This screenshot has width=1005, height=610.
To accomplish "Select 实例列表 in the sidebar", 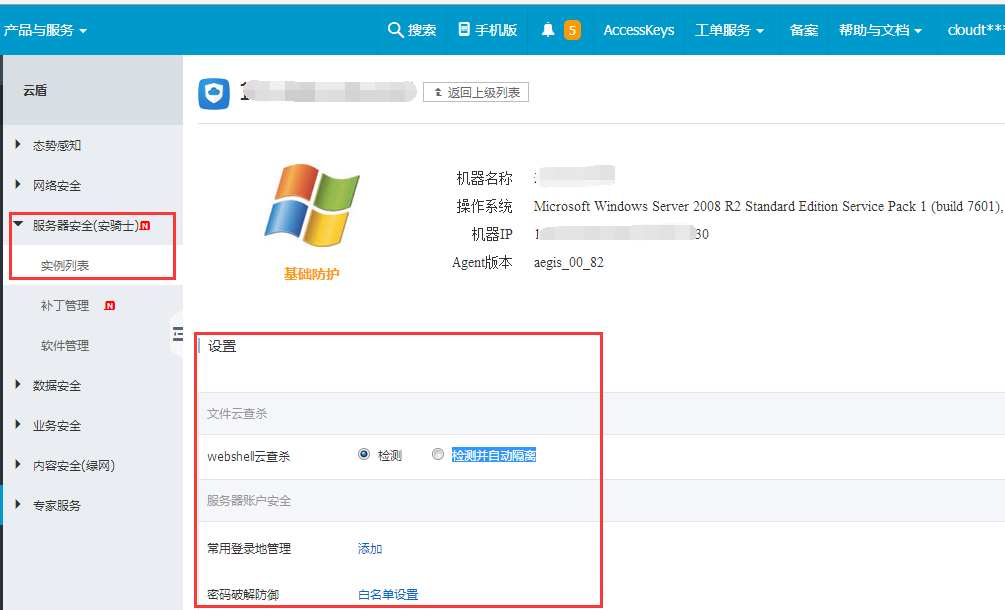I will 65,265.
